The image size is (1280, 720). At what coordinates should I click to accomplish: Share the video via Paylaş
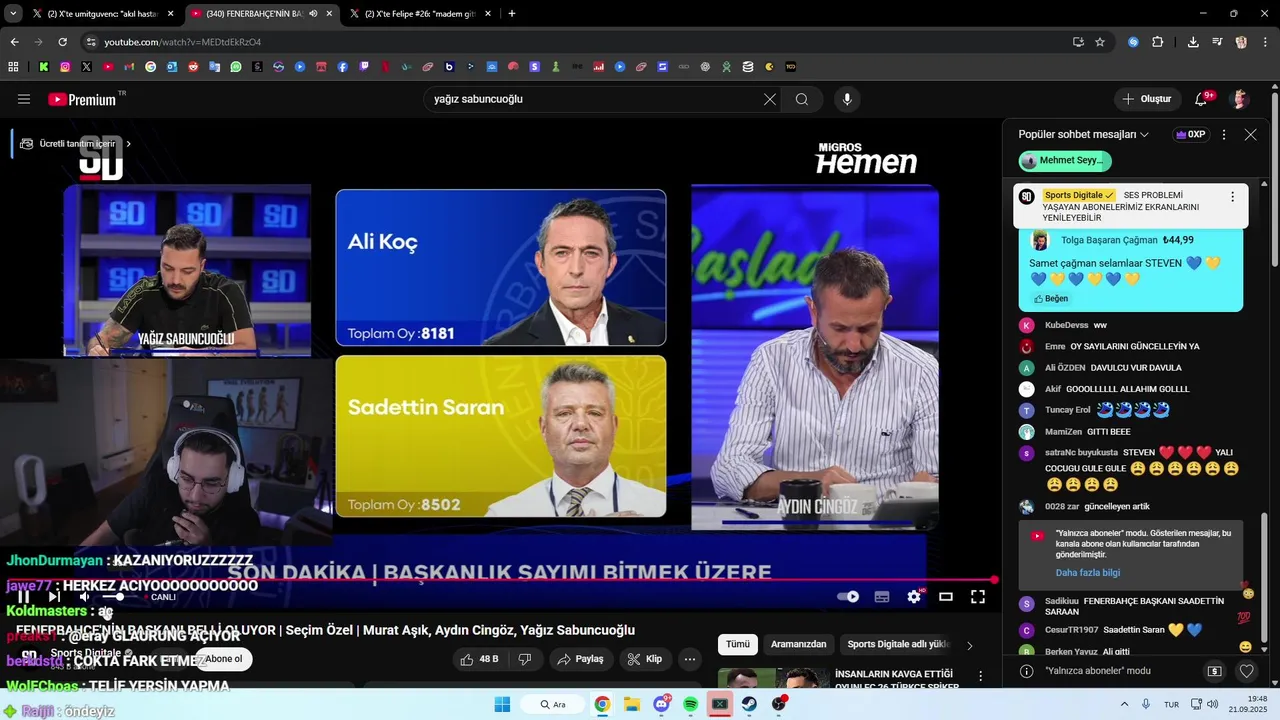coord(581,659)
